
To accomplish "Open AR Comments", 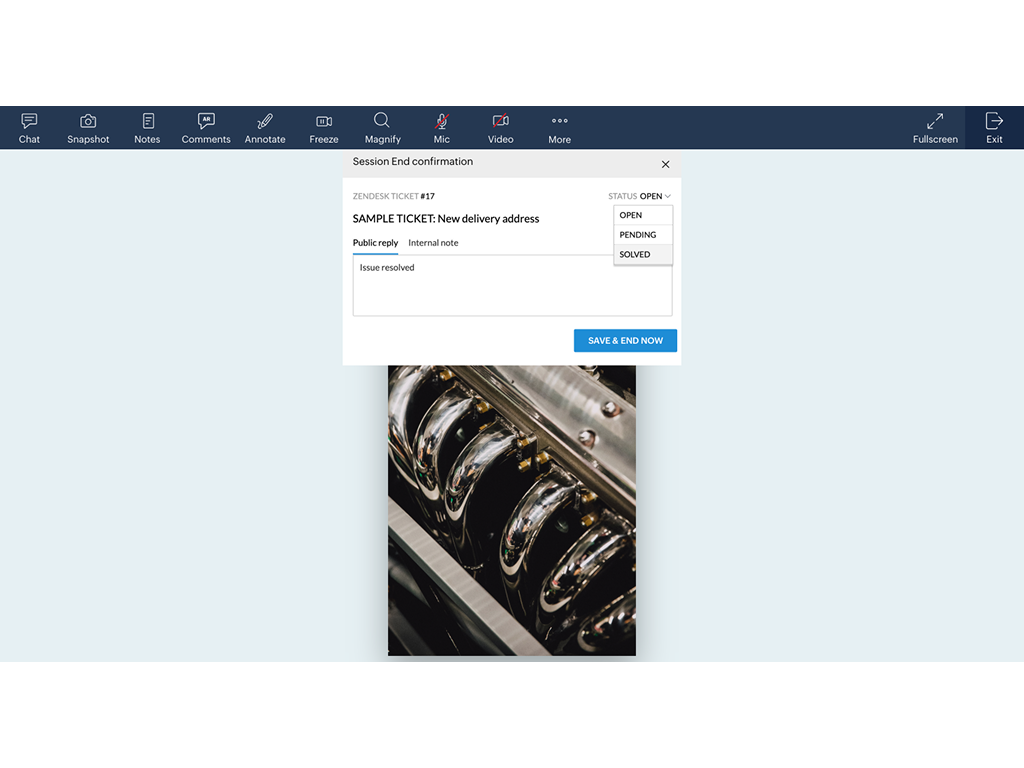I will [x=206, y=128].
